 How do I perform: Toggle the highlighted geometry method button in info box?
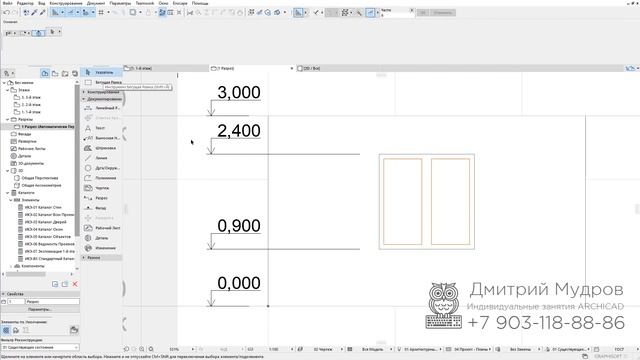38,33
